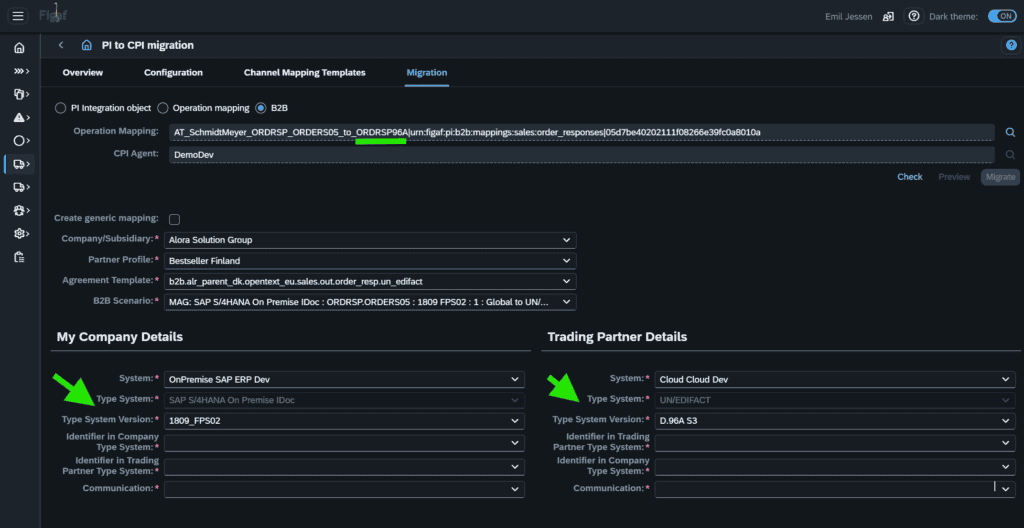This screenshot has width=1024, height=528.
Task: Open the help question mark in header
Action: coord(914,16)
